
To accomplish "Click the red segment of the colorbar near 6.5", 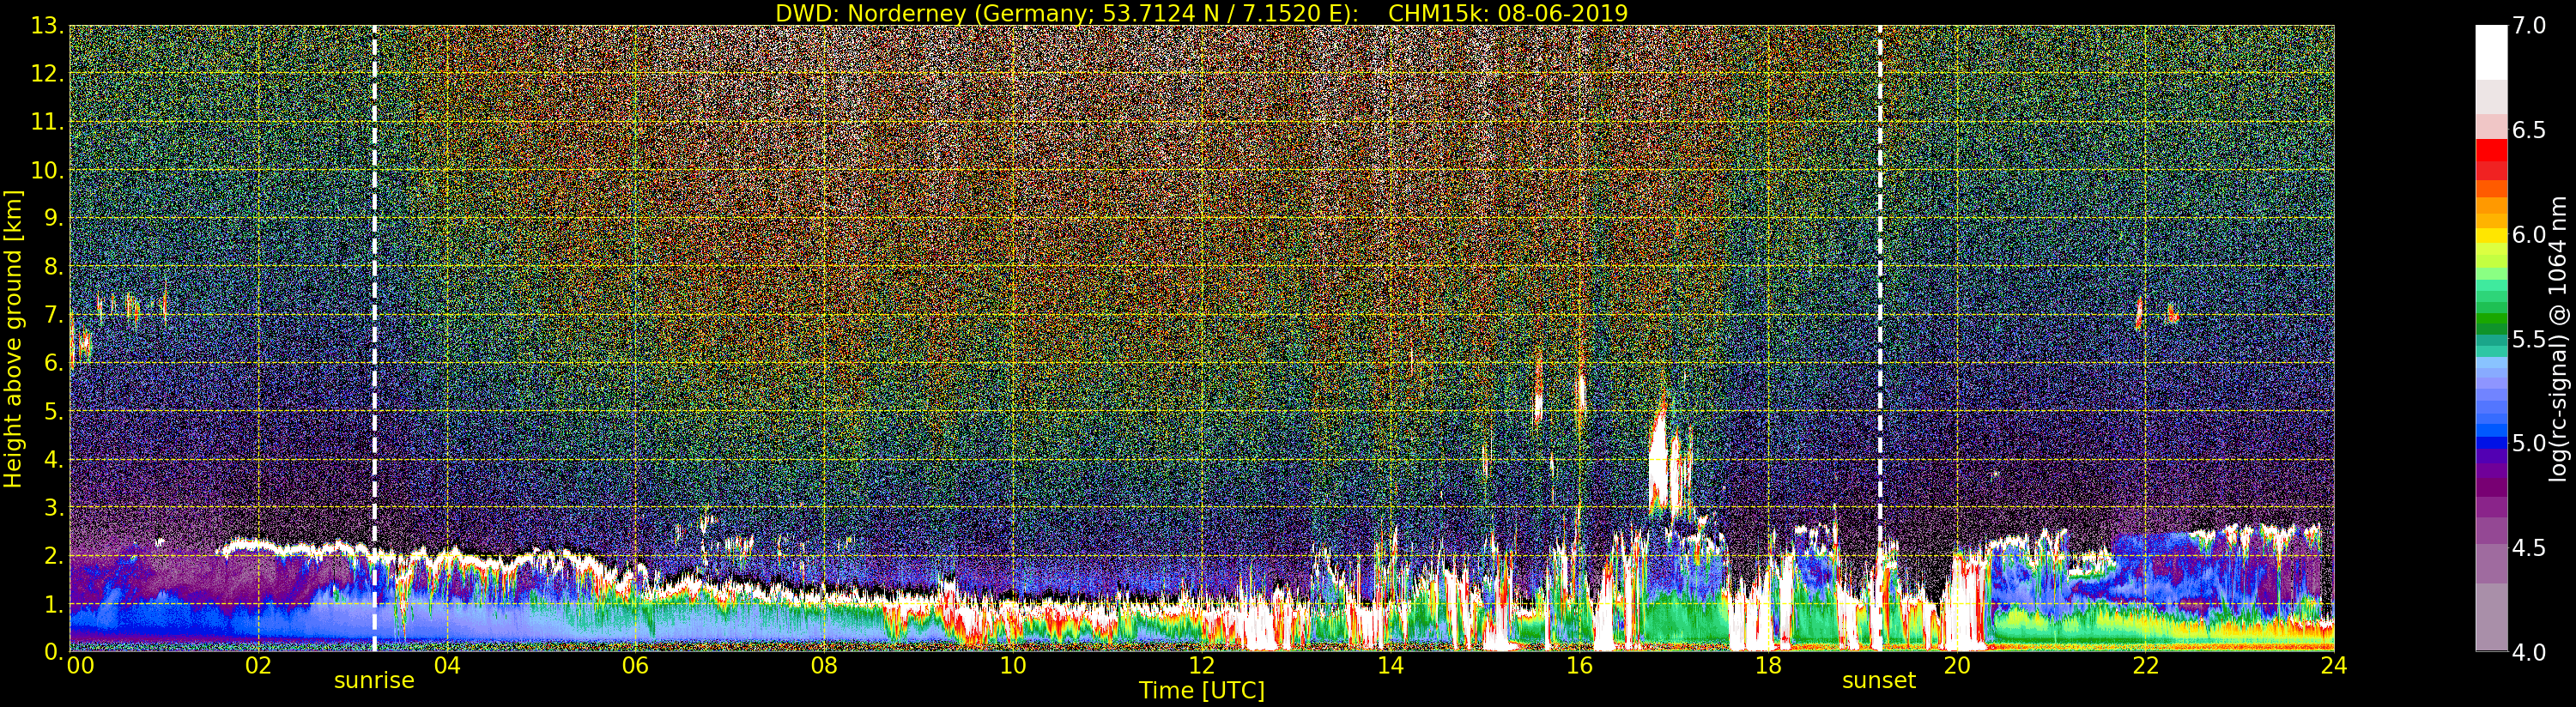I will click(x=2491, y=150).
